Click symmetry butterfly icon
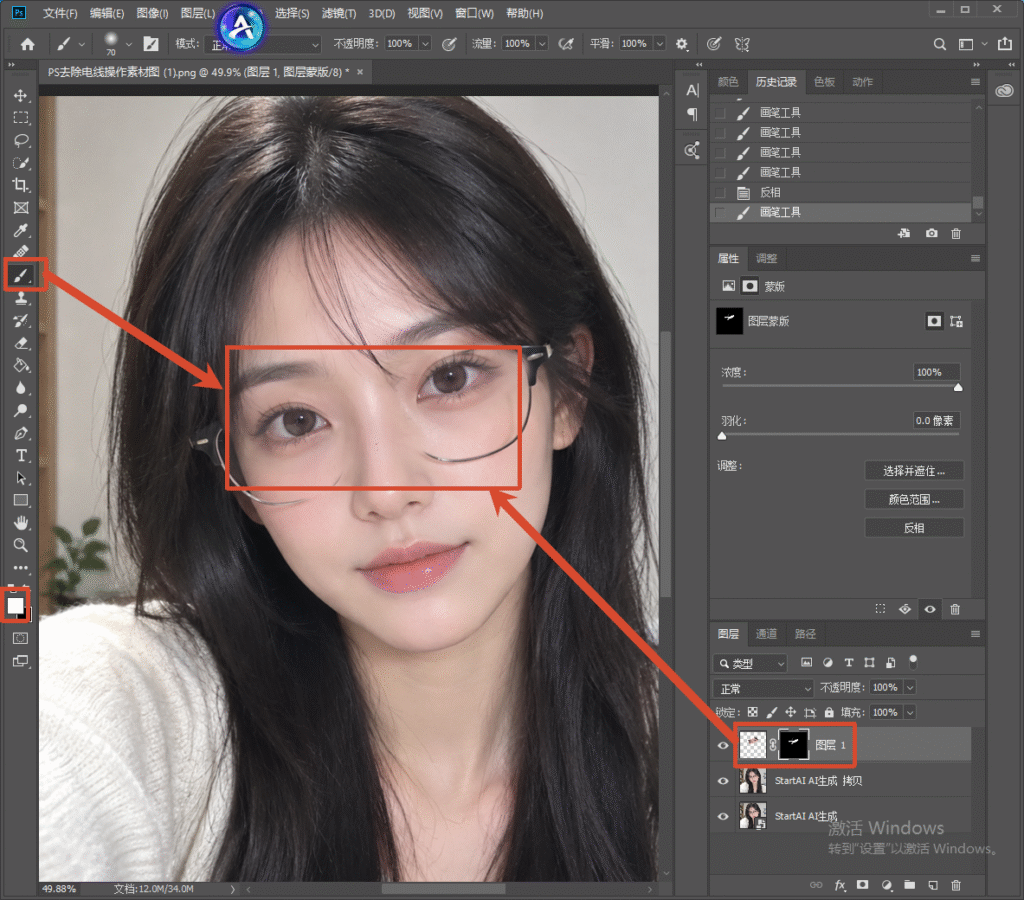The width and height of the screenshot is (1024, 900). point(742,44)
